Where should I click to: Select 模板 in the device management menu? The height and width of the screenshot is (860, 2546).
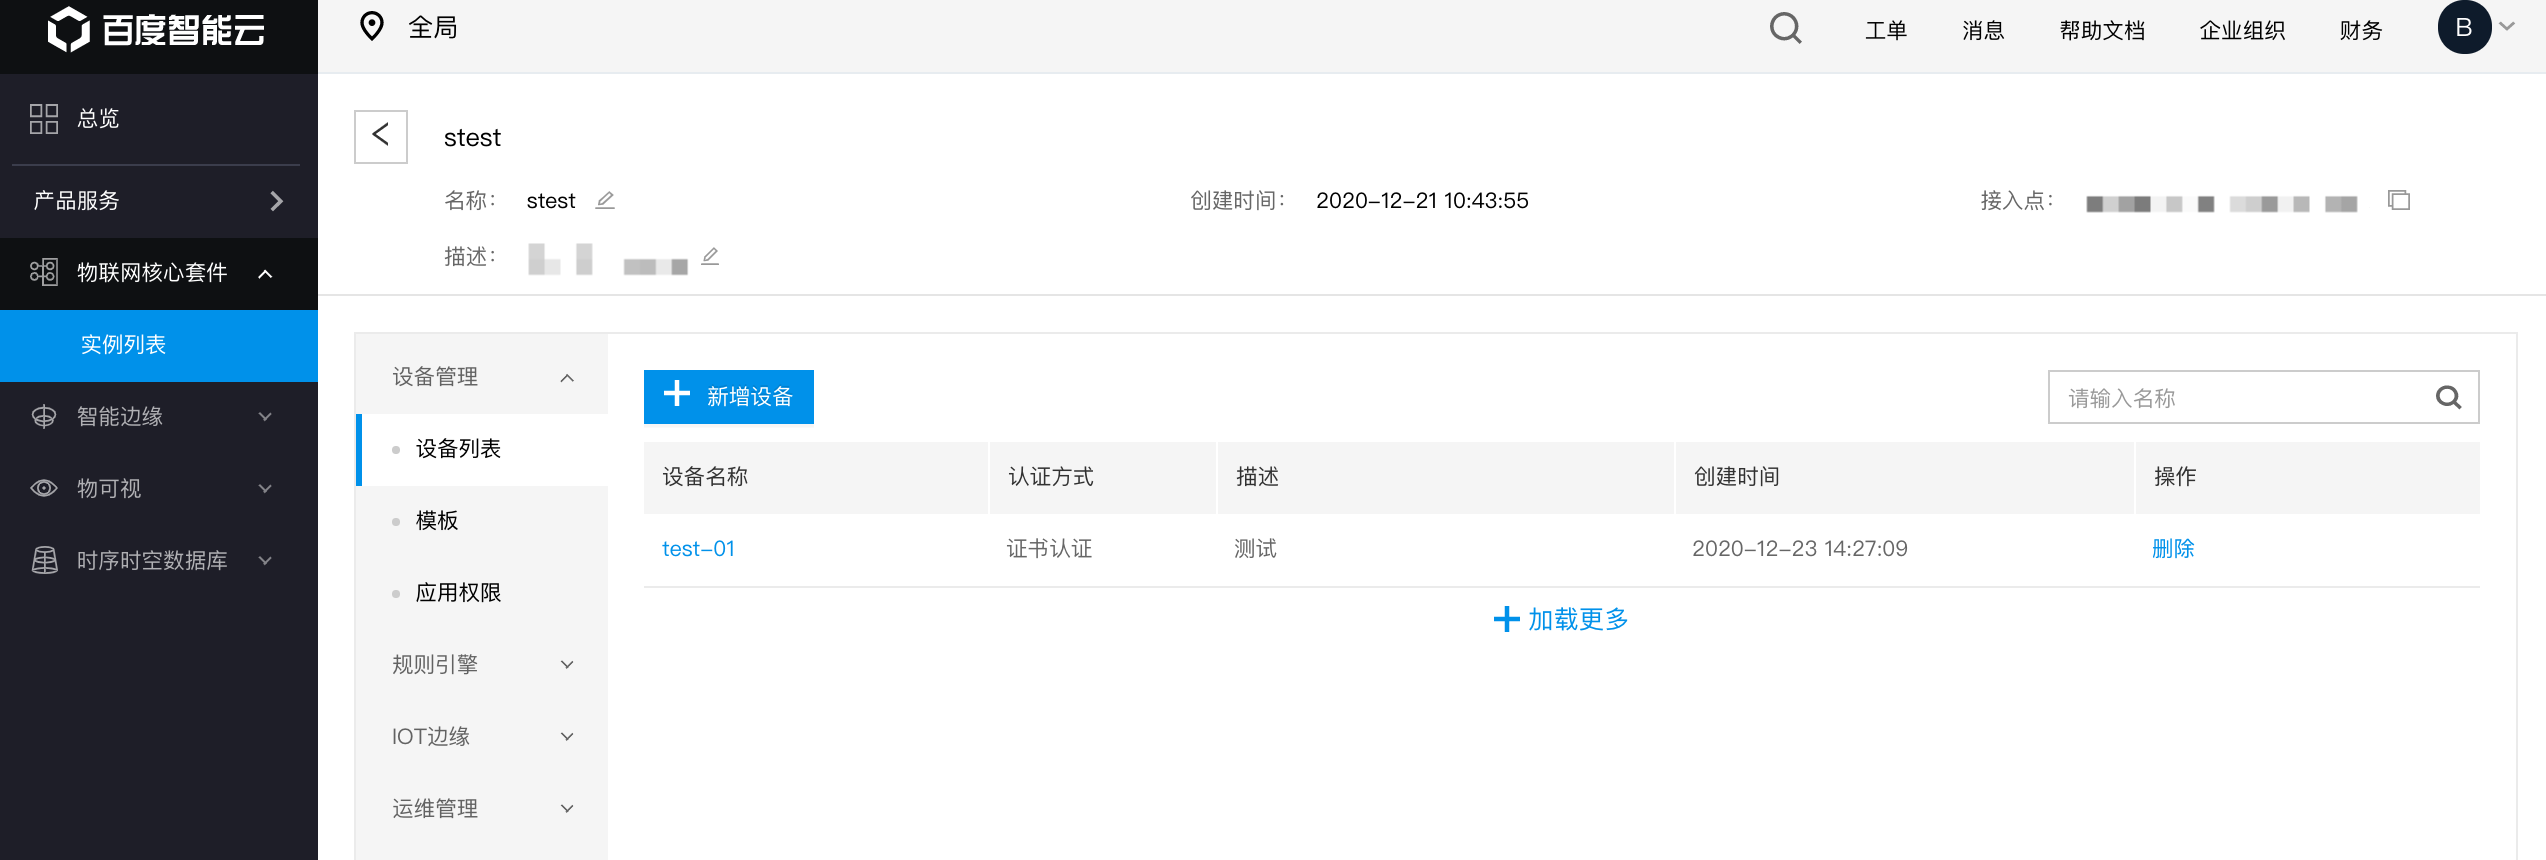[437, 520]
